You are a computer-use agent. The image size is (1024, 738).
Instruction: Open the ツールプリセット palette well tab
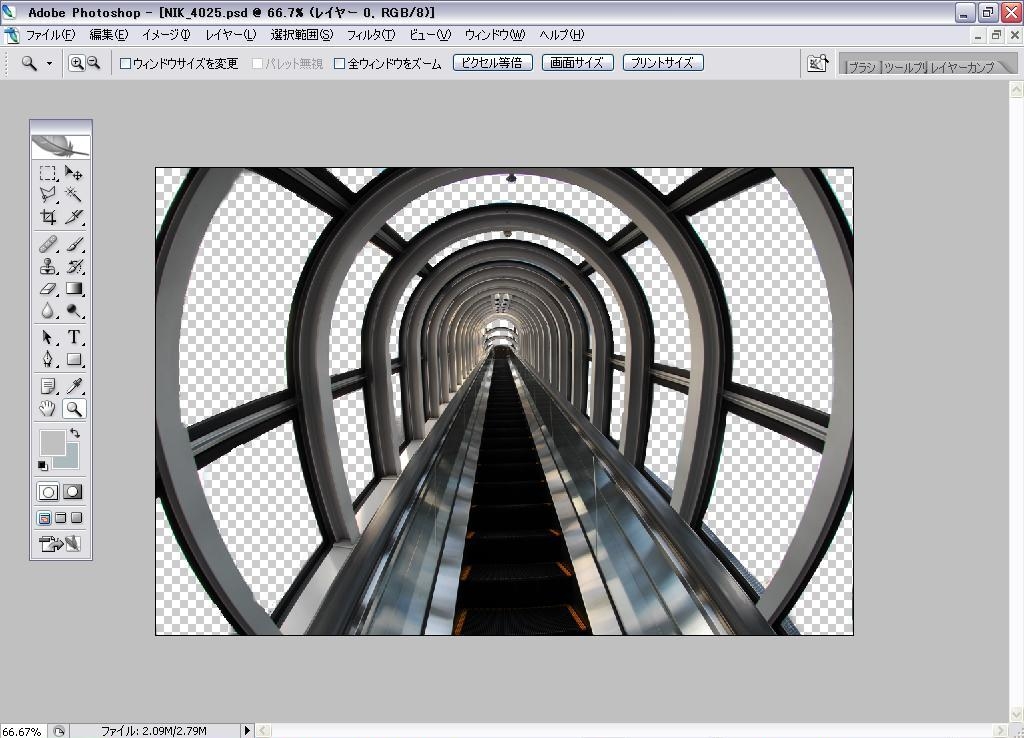tap(904, 67)
